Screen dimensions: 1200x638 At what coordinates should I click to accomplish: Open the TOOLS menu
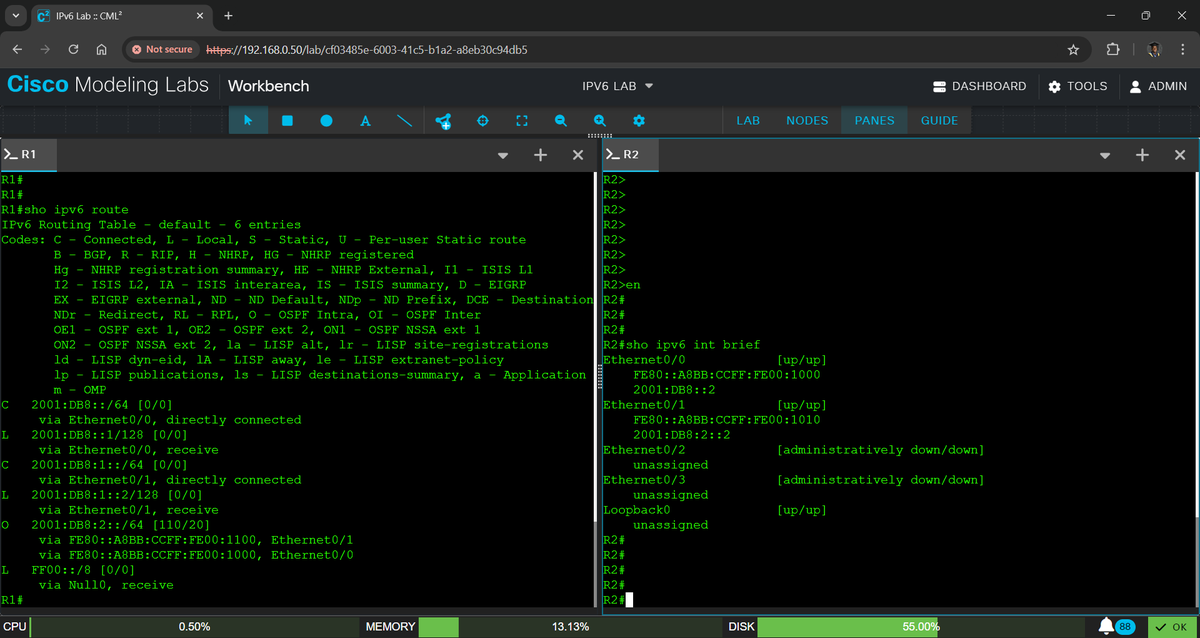1078,86
